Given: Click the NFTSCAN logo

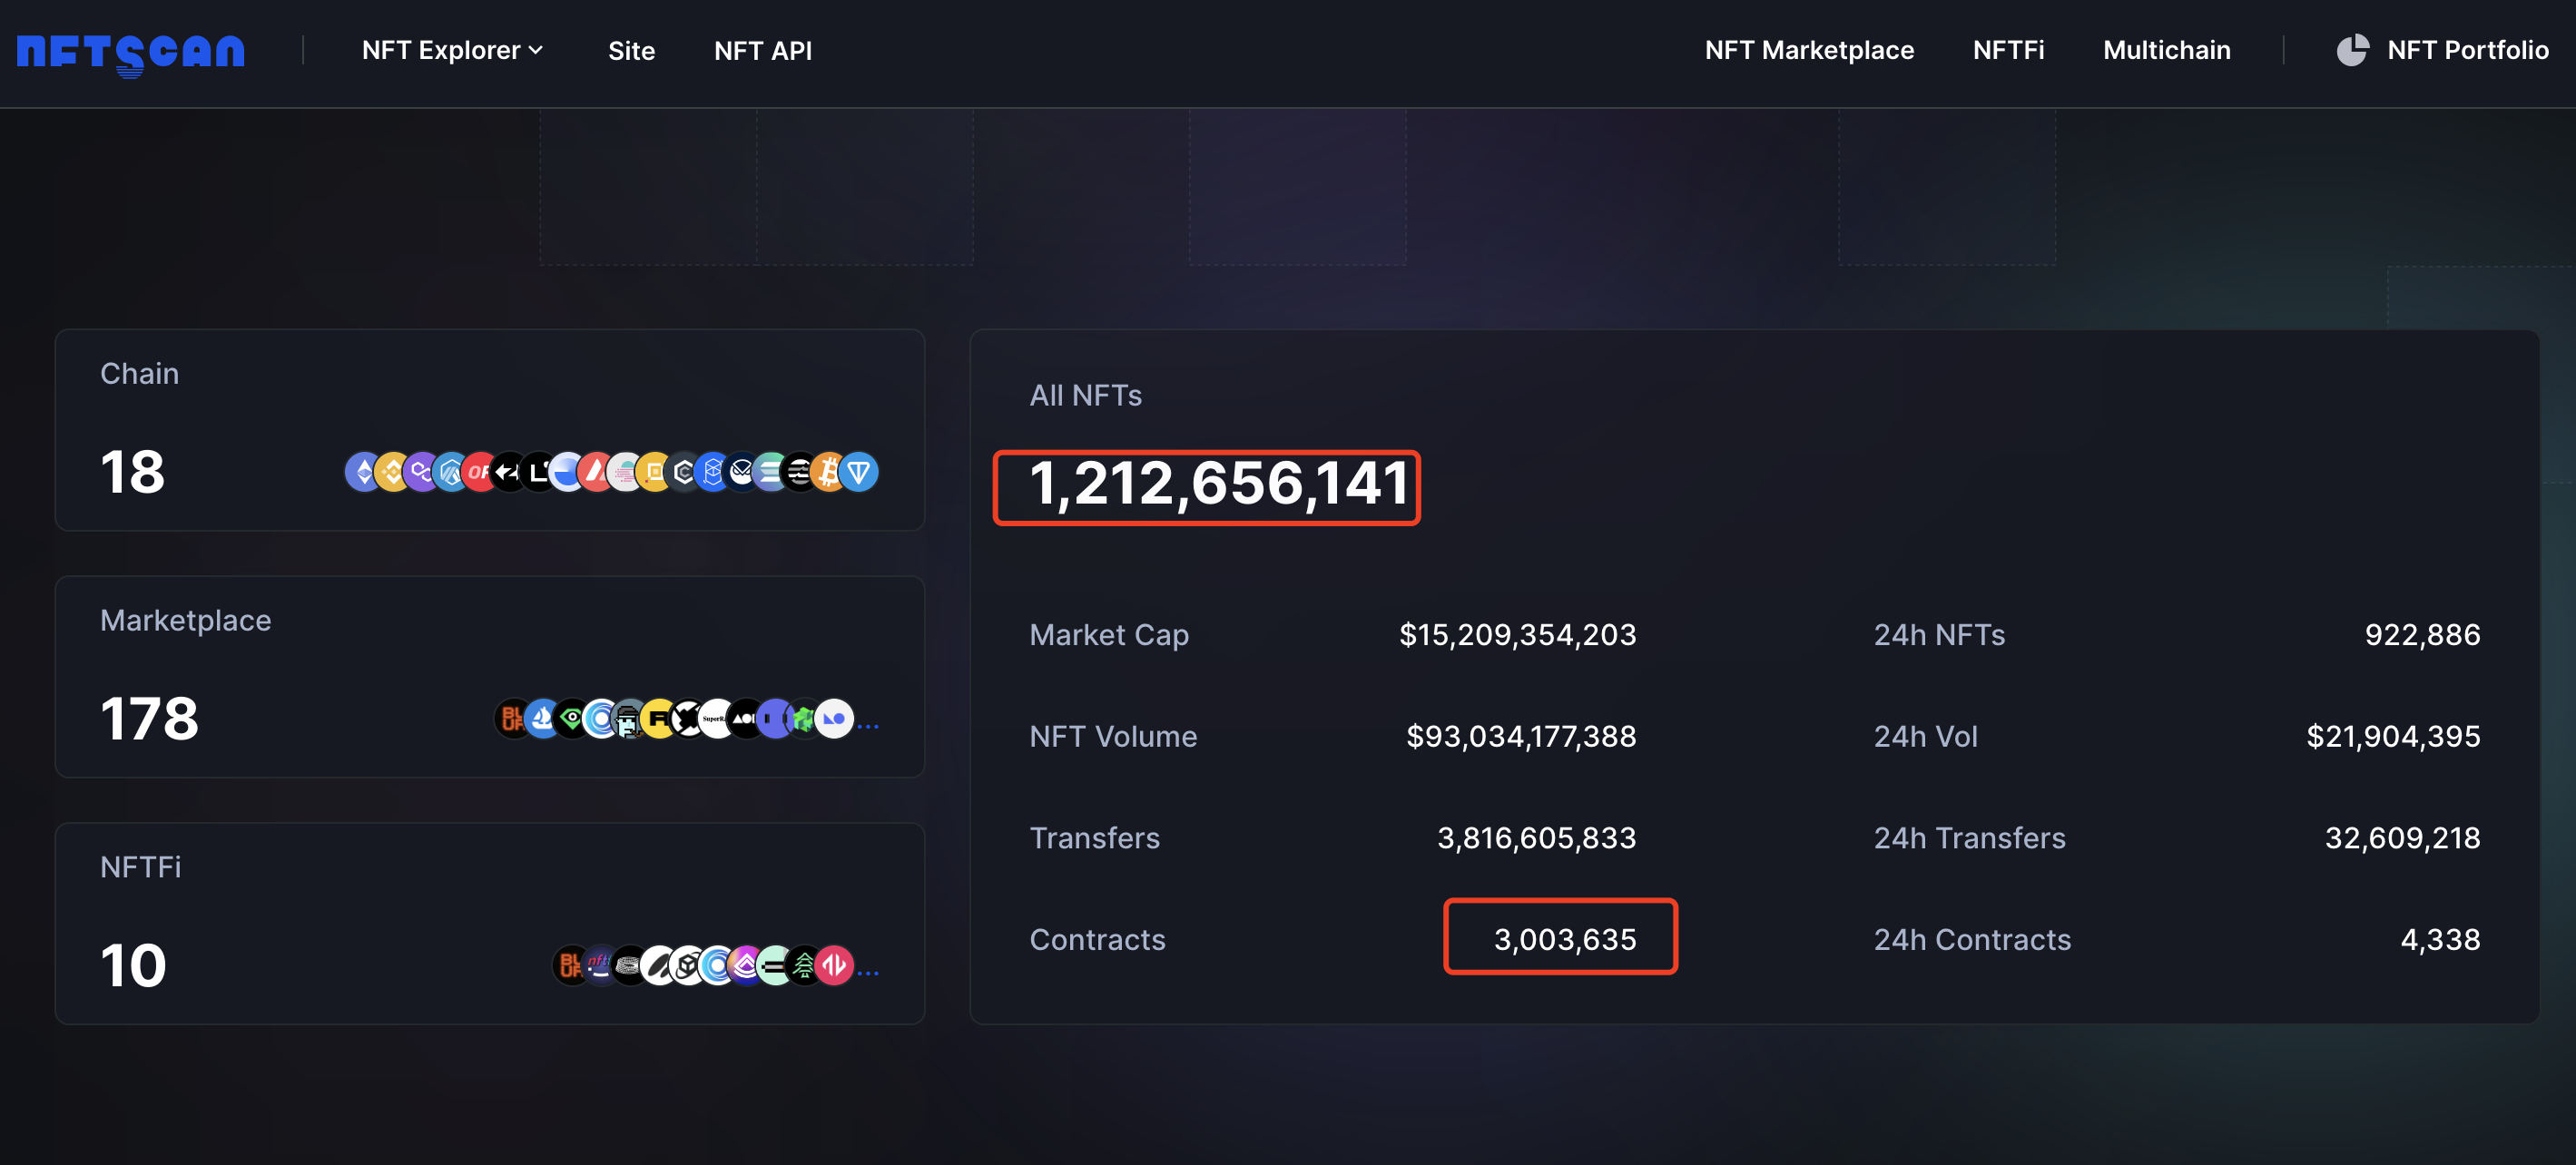Looking at the screenshot, I should 130,52.
